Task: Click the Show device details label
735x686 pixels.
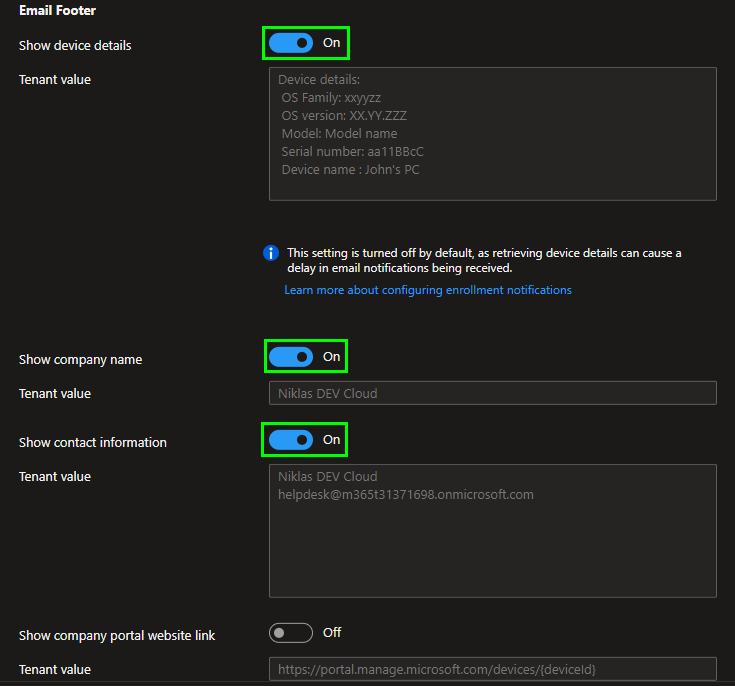Action: 75,45
